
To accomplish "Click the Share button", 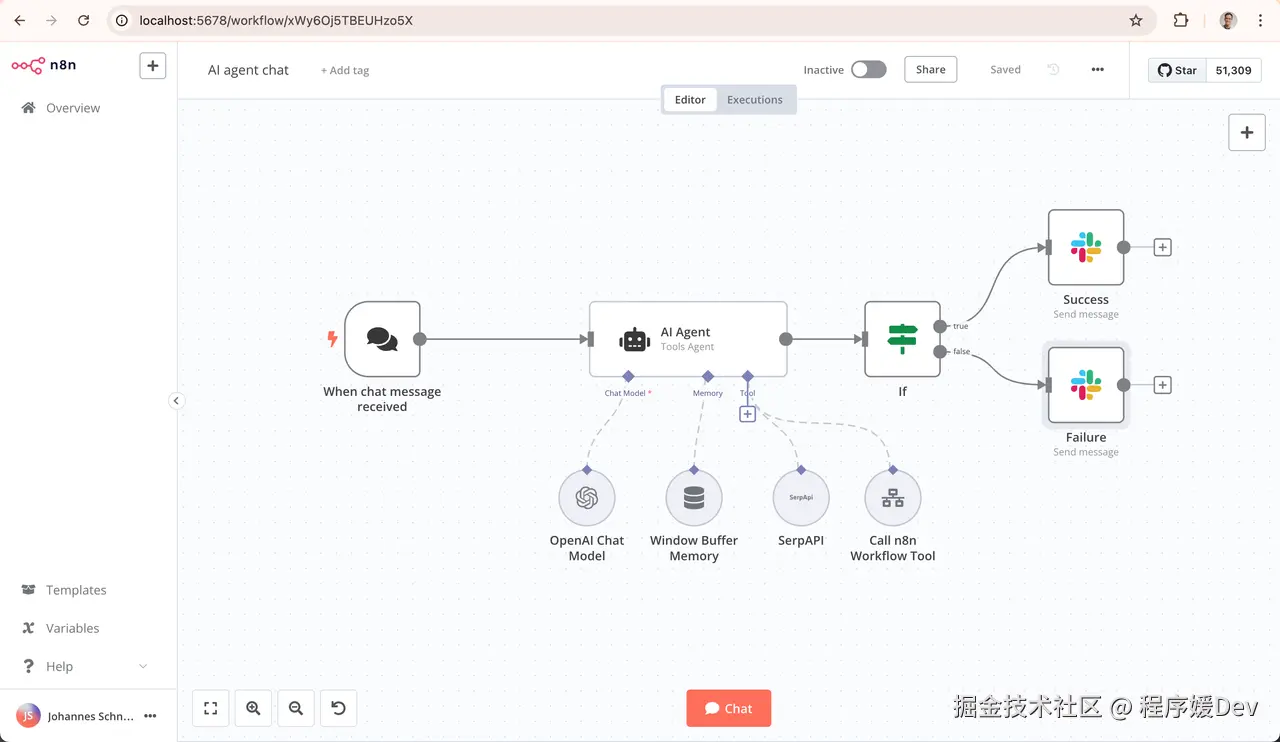I will (930, 69).
